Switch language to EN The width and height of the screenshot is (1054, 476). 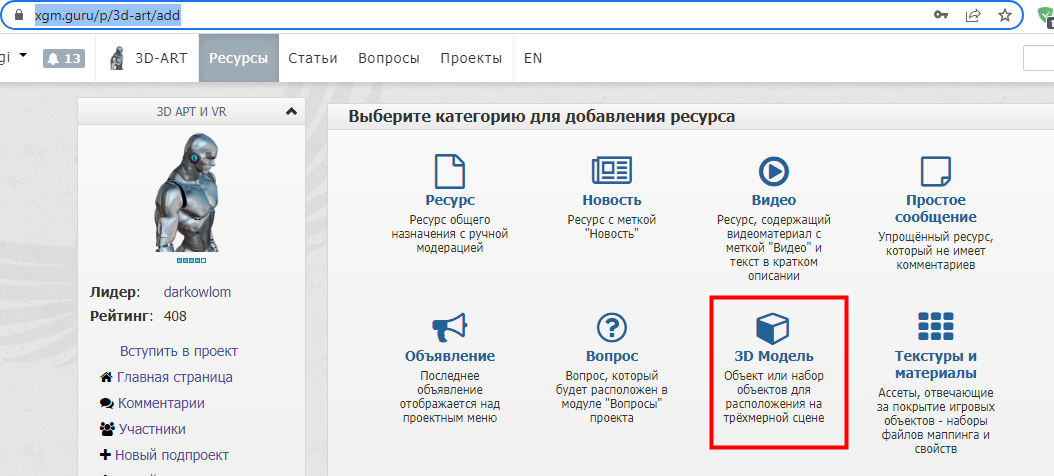[x=533, y=58]
